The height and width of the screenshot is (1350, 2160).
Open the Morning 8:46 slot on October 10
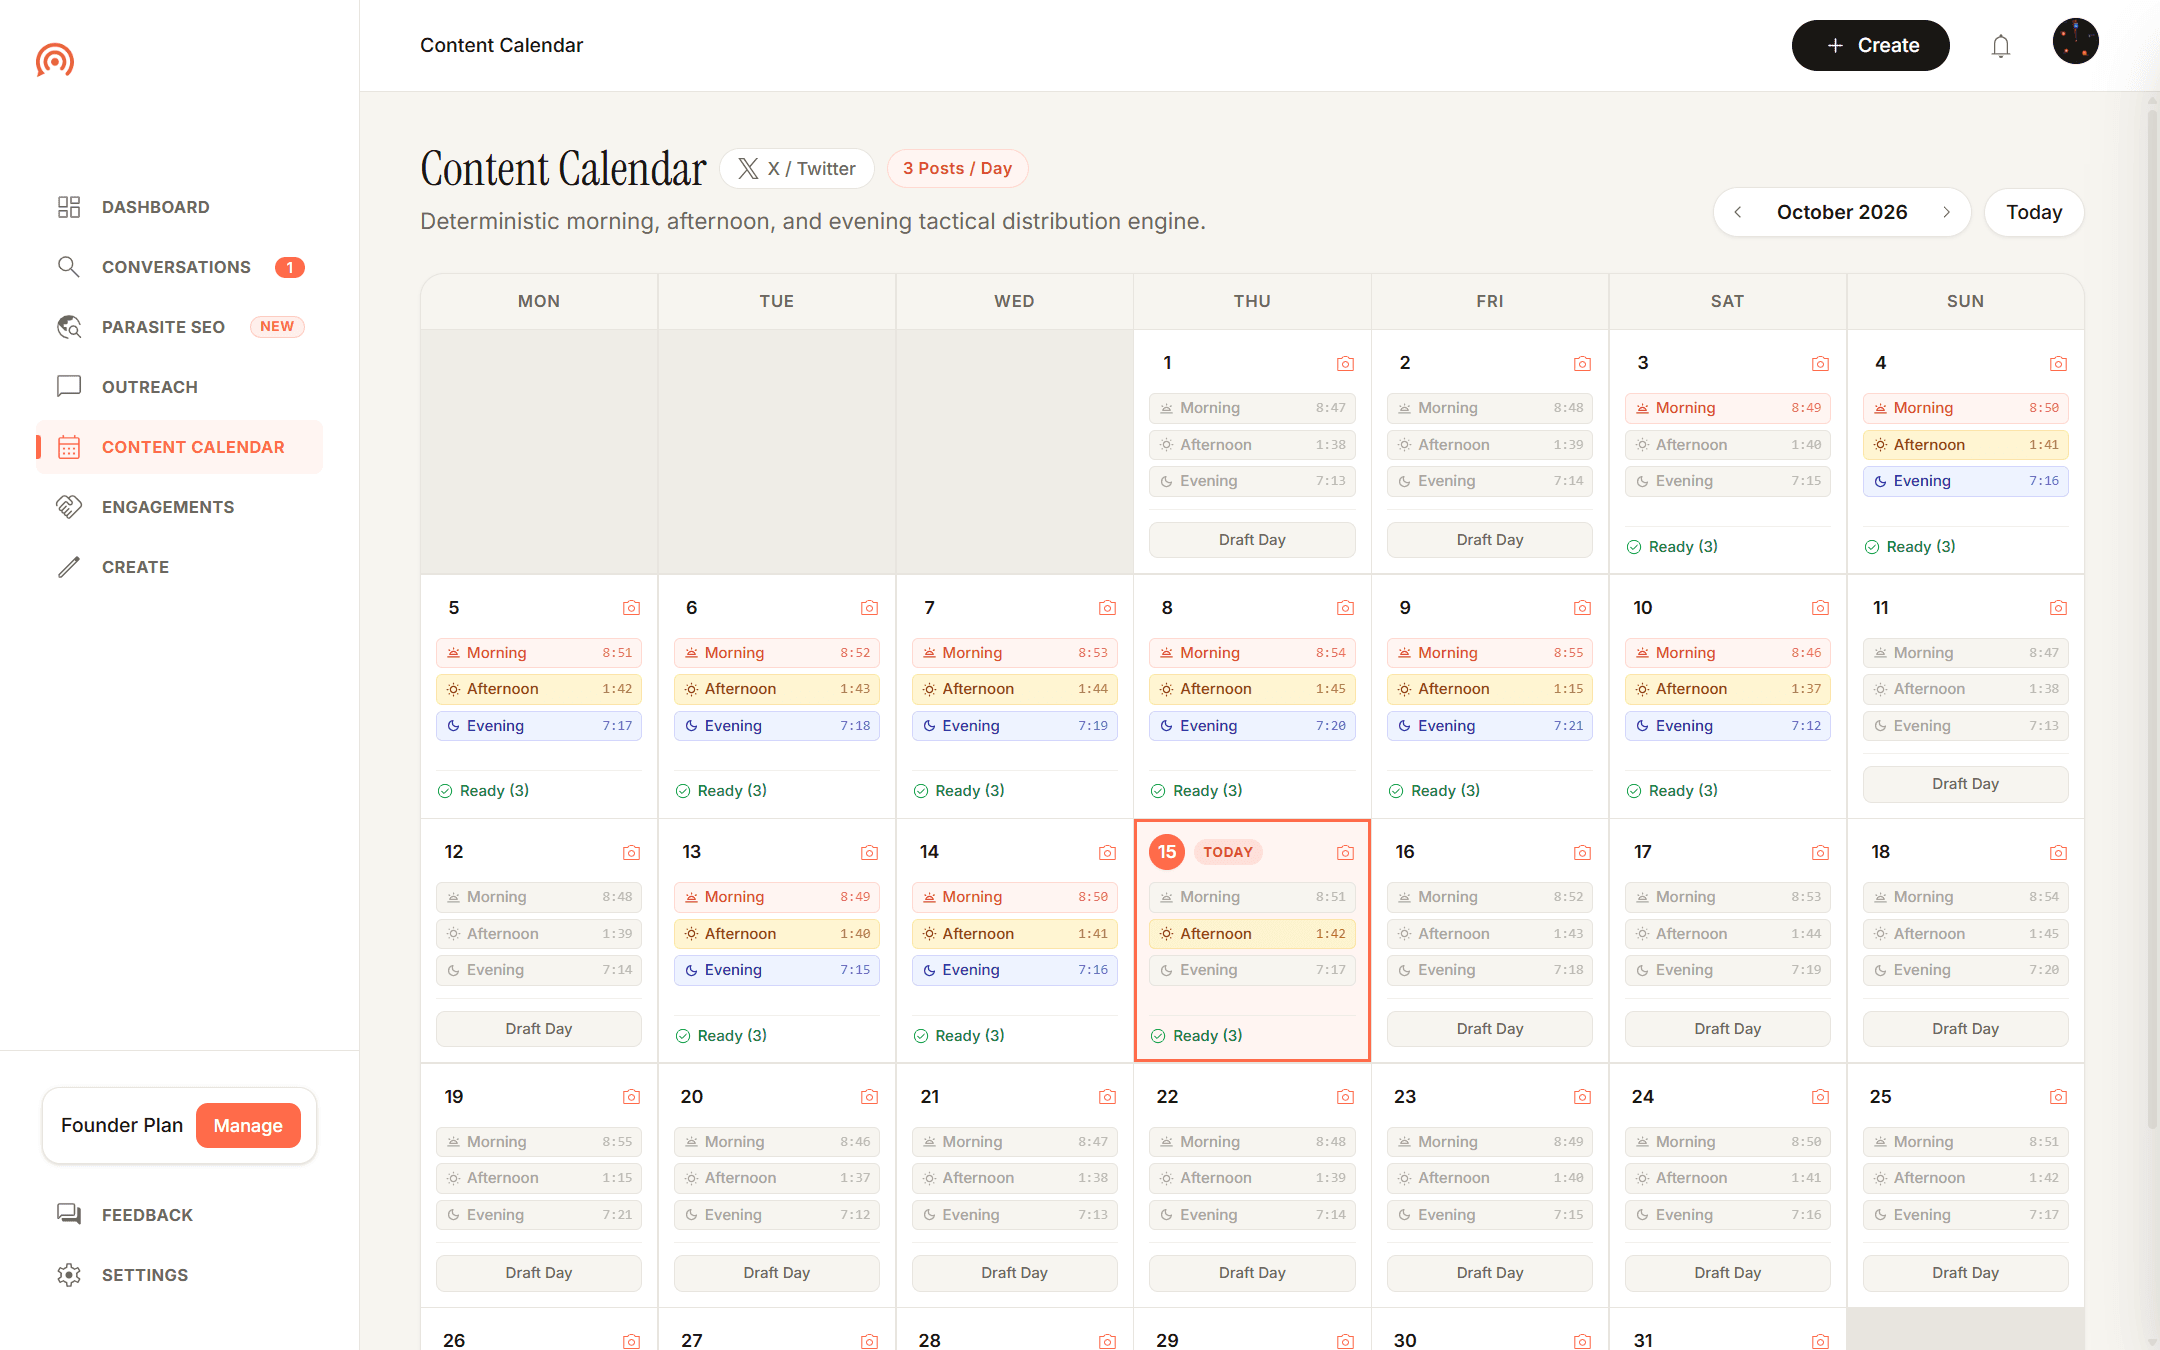(1728, 653)
